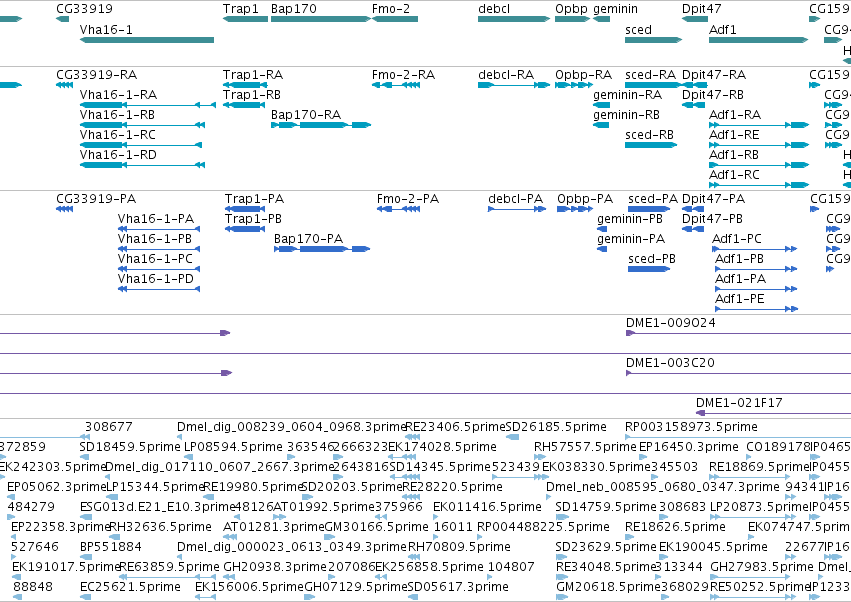This screenshot has width=851, height=602.
Task: Select the Bap170-PA protein label
Action: 308,239
